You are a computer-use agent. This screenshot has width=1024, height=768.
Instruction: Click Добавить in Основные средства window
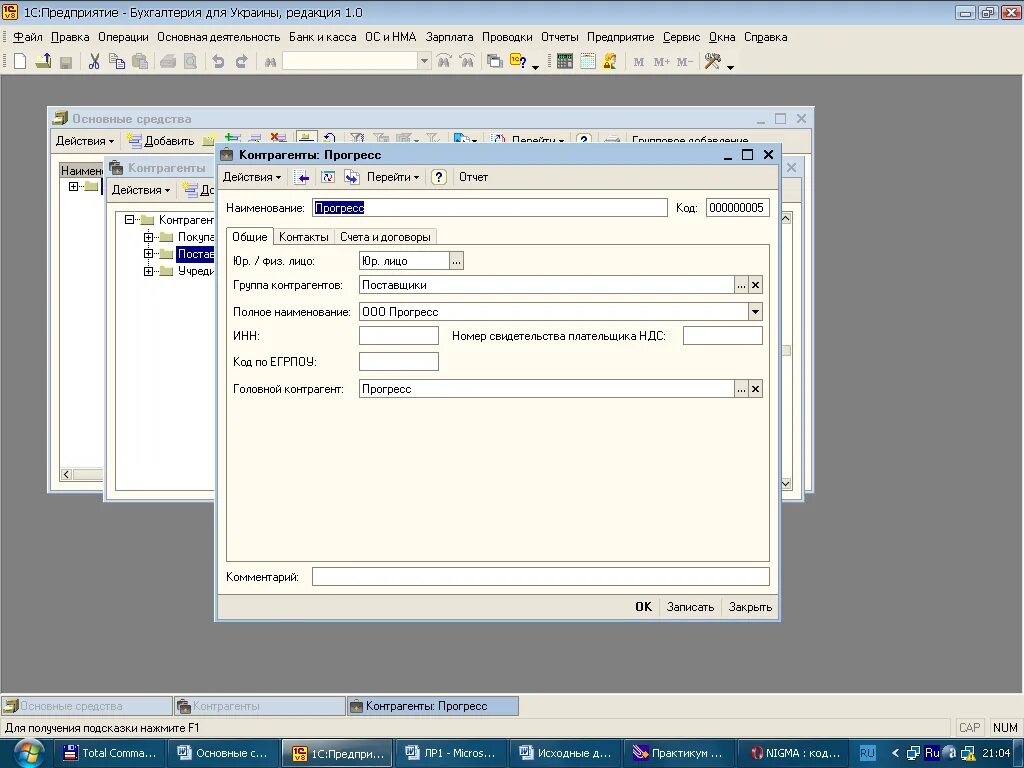tap(161, 141)
